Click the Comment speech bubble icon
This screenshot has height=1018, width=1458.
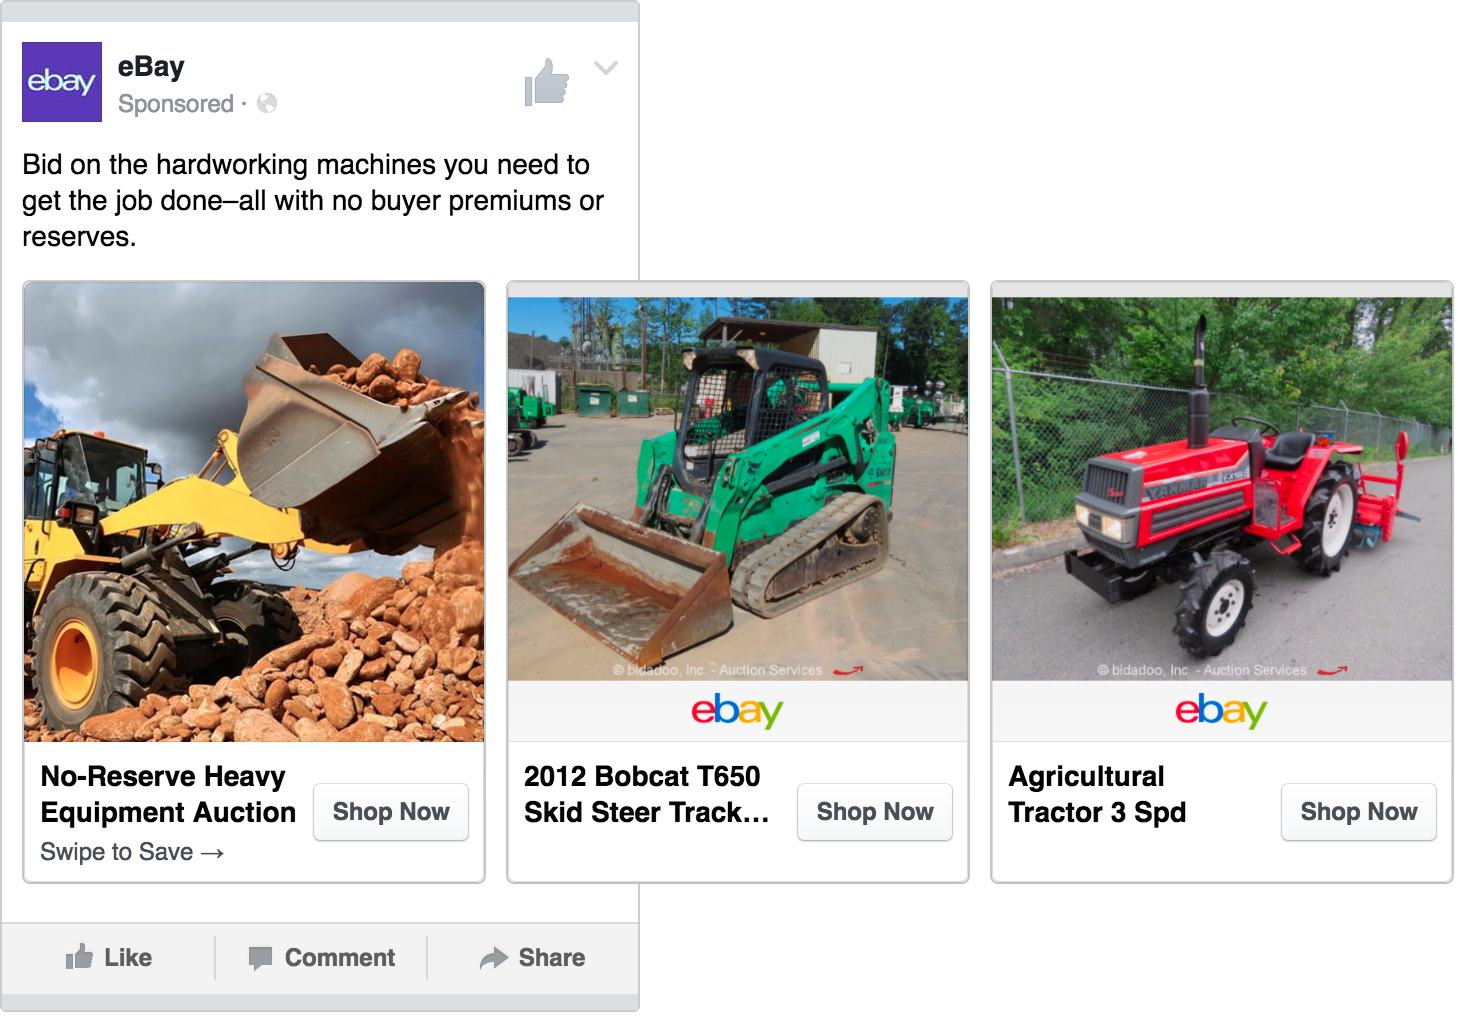click(260, 957)
